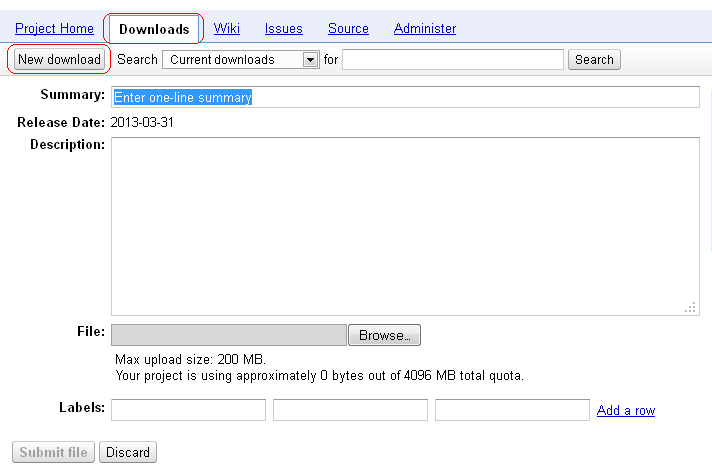Click inside the Description text area
712x476 pixels.
point(405,226)
